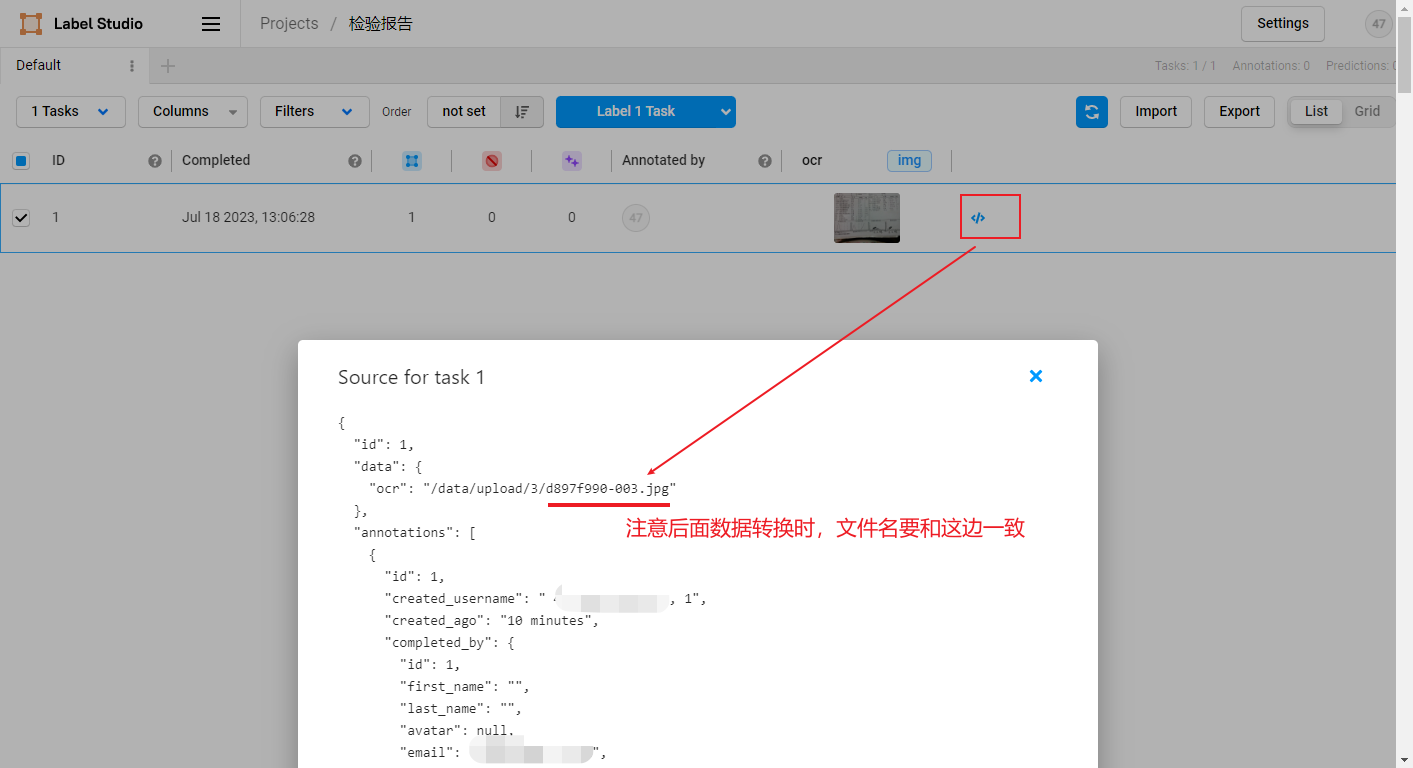
Task: Click annotator avatar 47 in task row
Action: click(x=636, y=218)
